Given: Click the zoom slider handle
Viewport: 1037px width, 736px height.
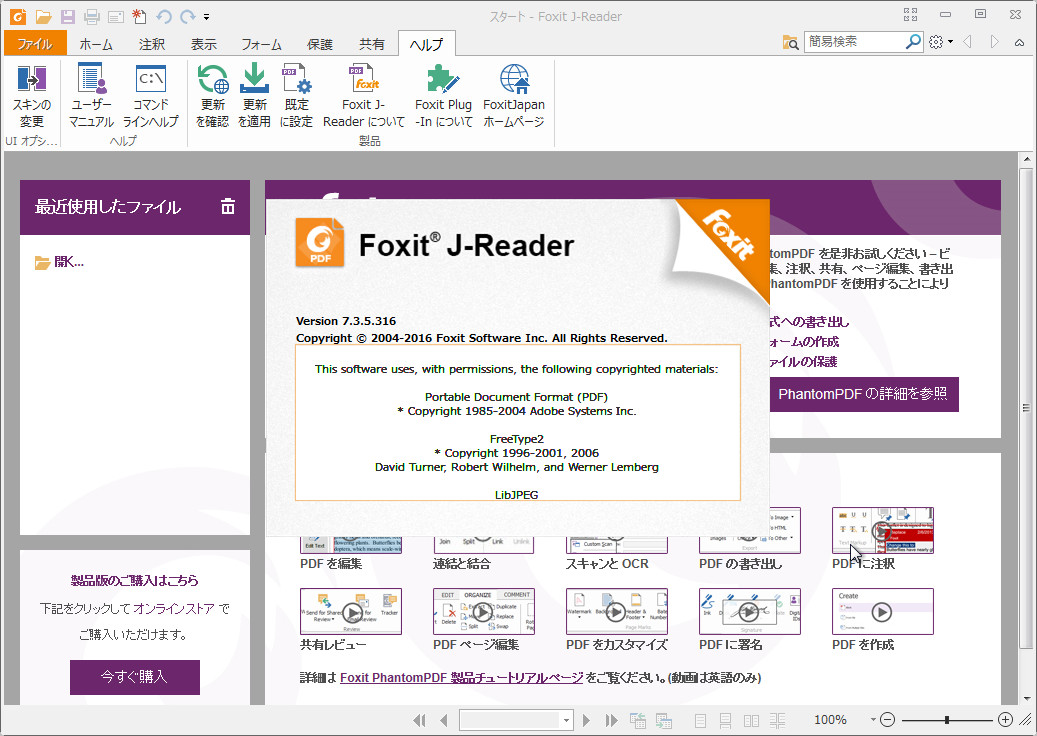Looking at the screenshot, I should click(x=947, y=719).
